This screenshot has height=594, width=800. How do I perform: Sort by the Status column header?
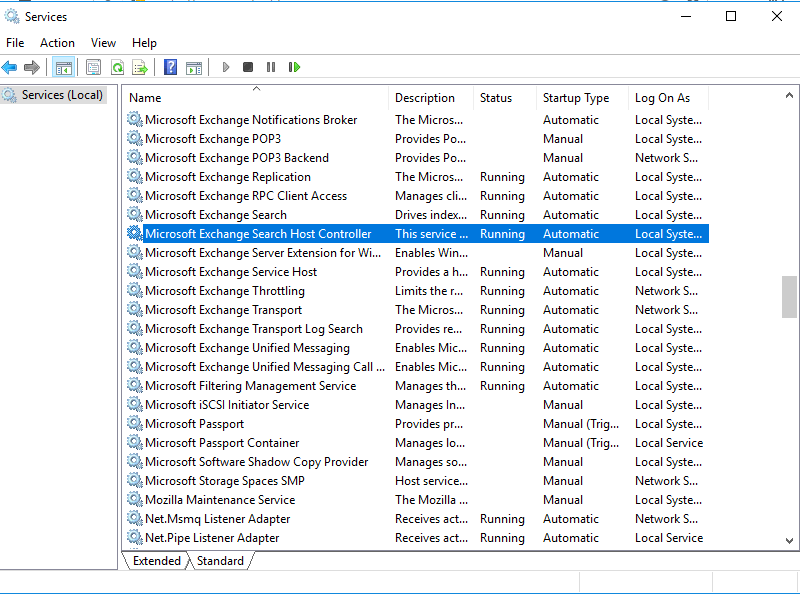click(505, 97)
